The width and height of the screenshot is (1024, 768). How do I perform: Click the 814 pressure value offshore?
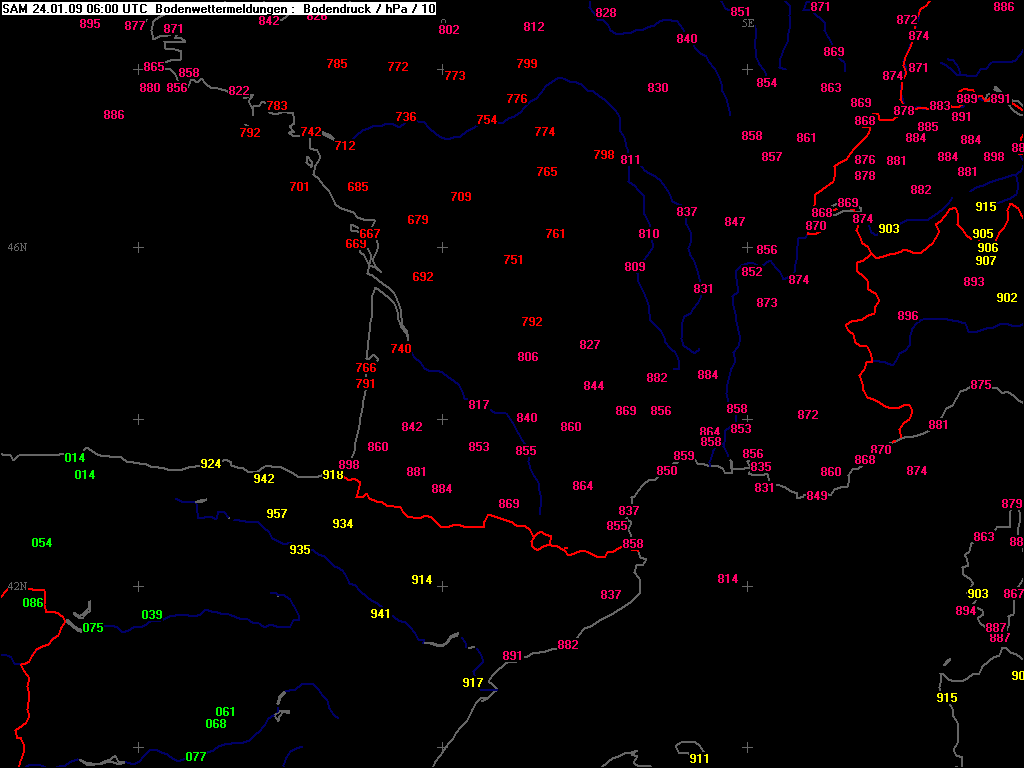[728, 579]
